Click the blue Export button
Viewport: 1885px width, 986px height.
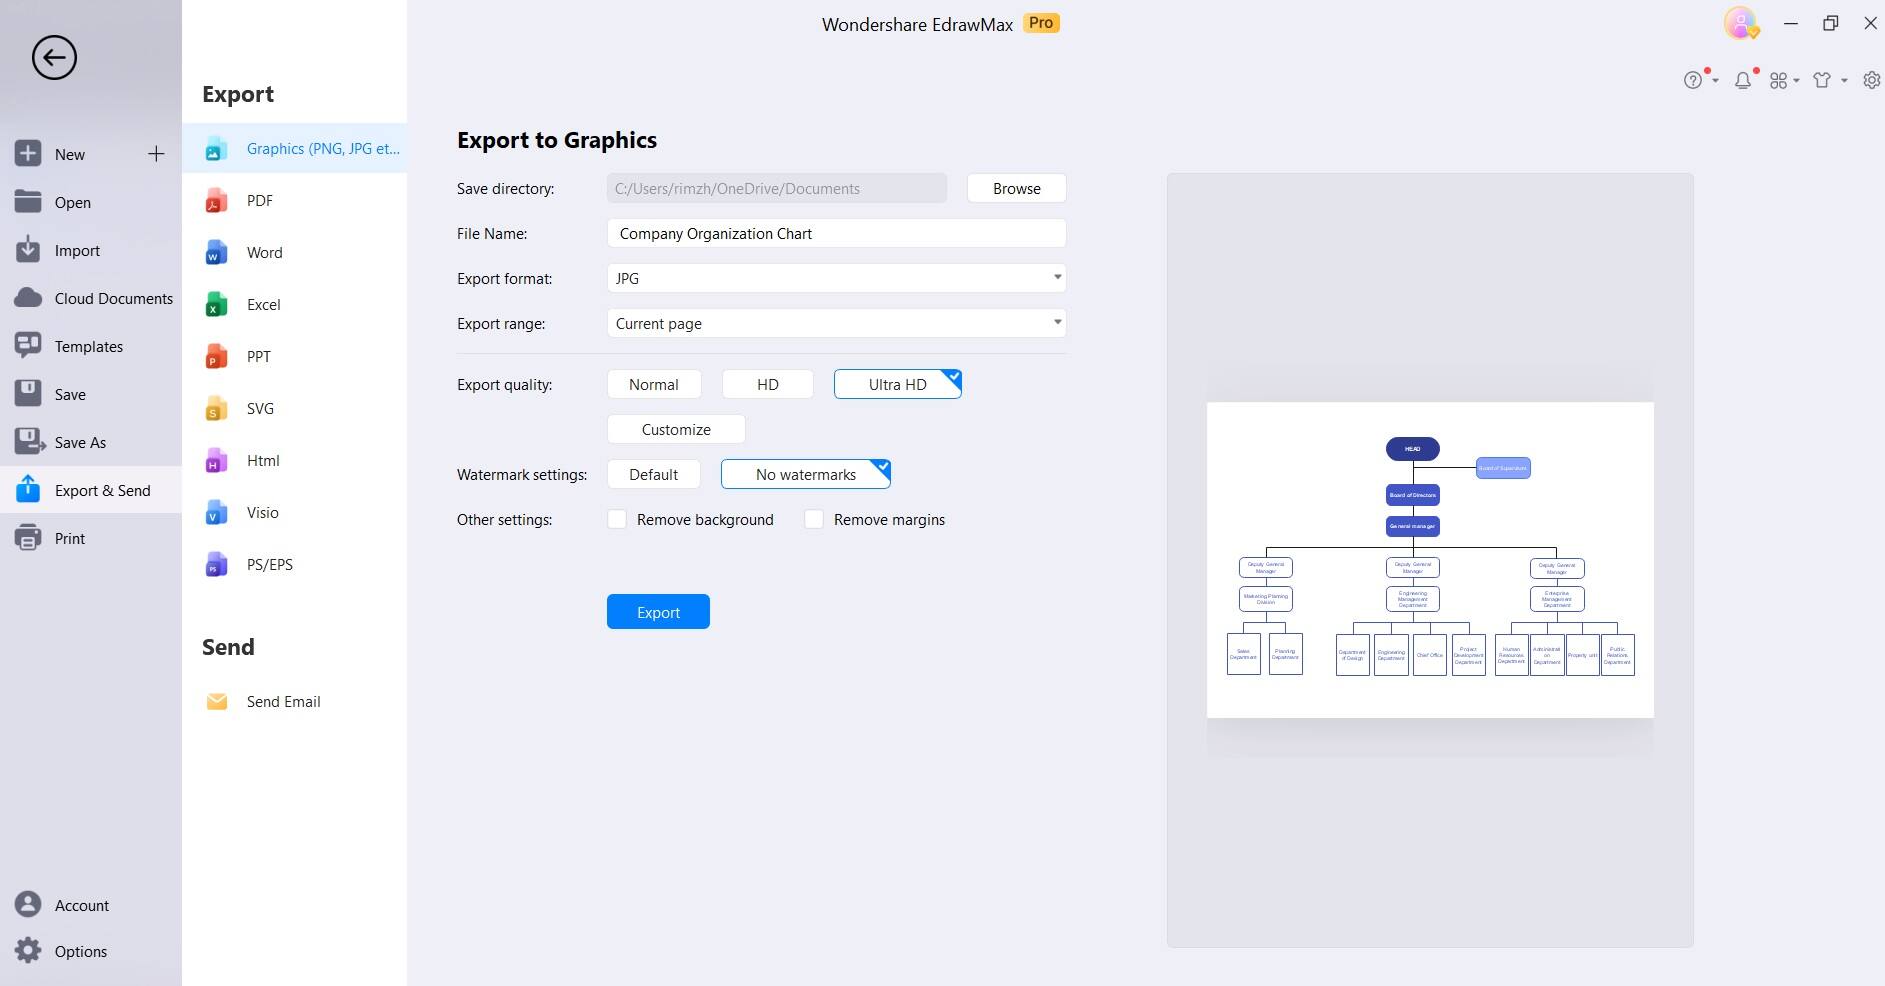click(658, 612)
